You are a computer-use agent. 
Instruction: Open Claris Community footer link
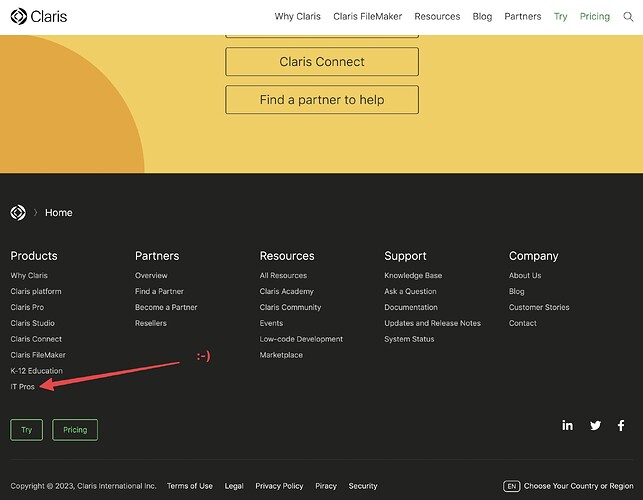tap(290, 307)
